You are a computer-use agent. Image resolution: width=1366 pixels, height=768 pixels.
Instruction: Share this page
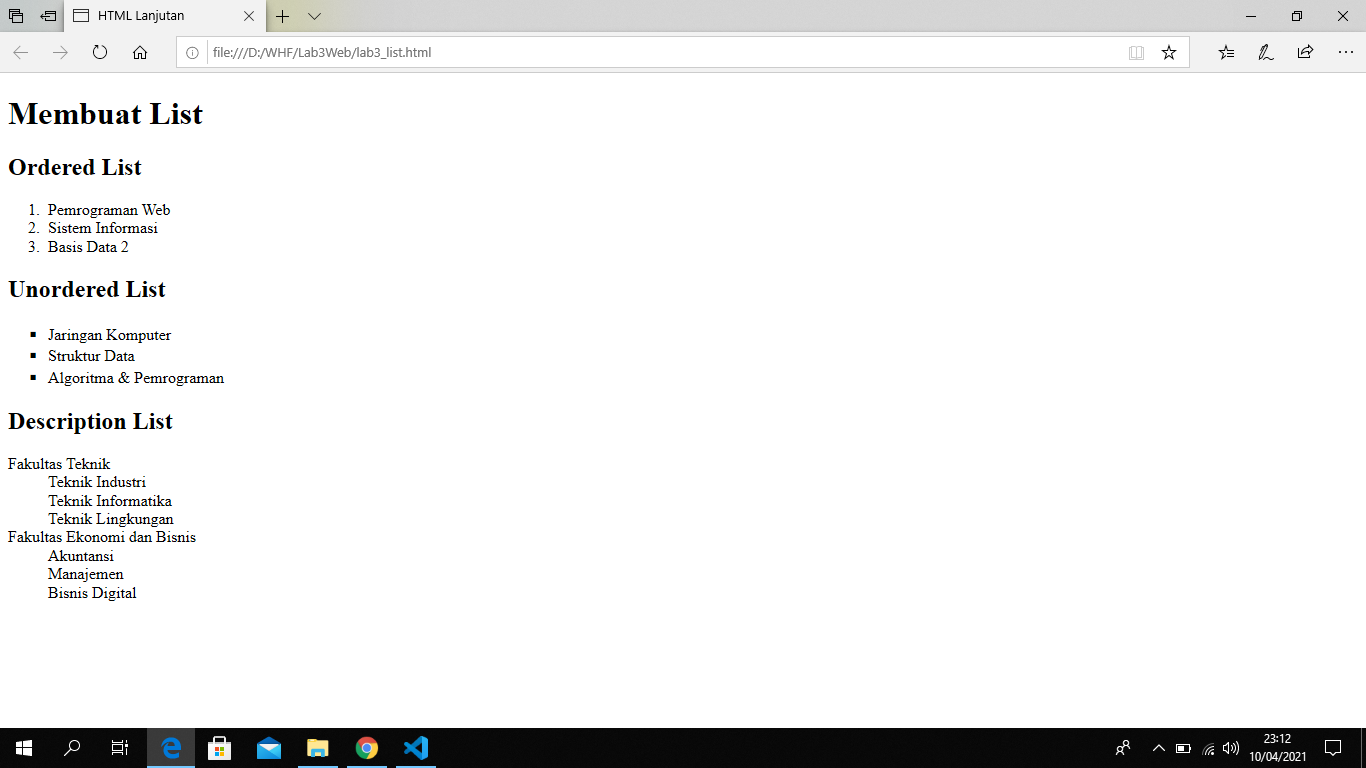[x=1305, y=53]
